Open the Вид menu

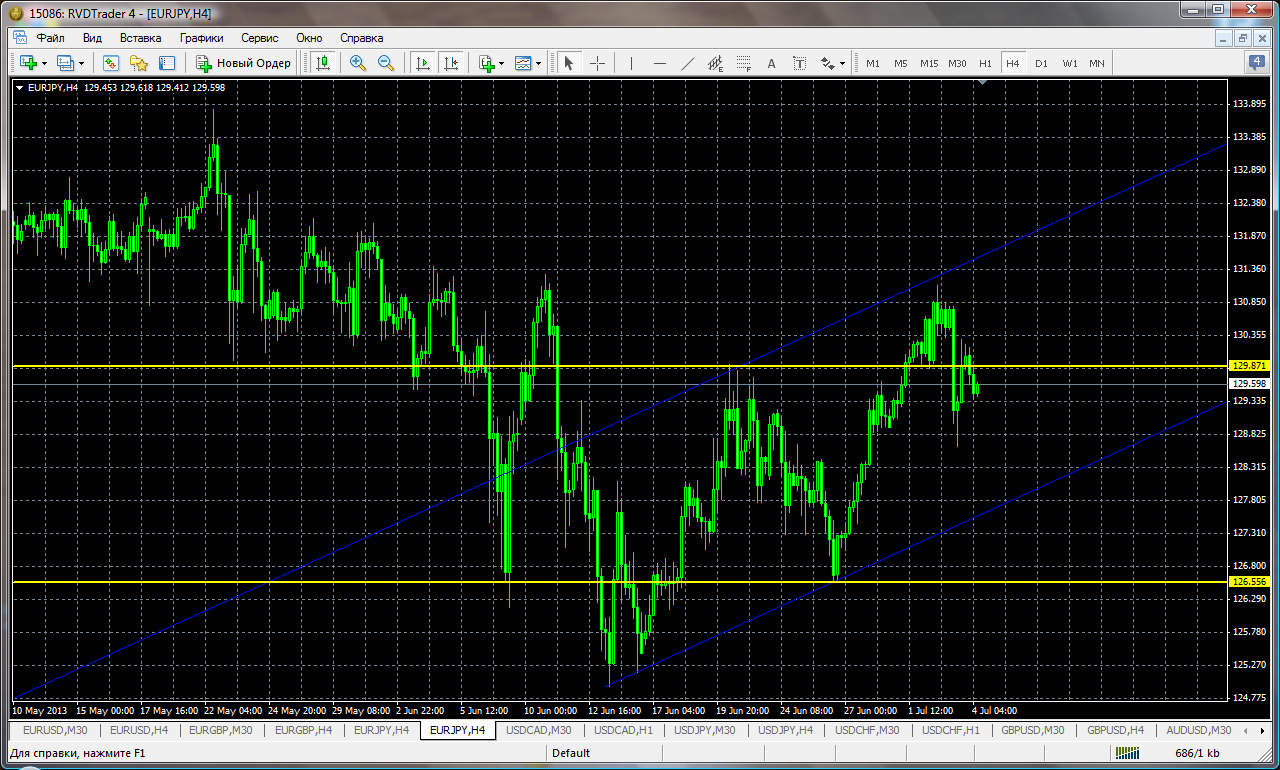click(92, 38)
